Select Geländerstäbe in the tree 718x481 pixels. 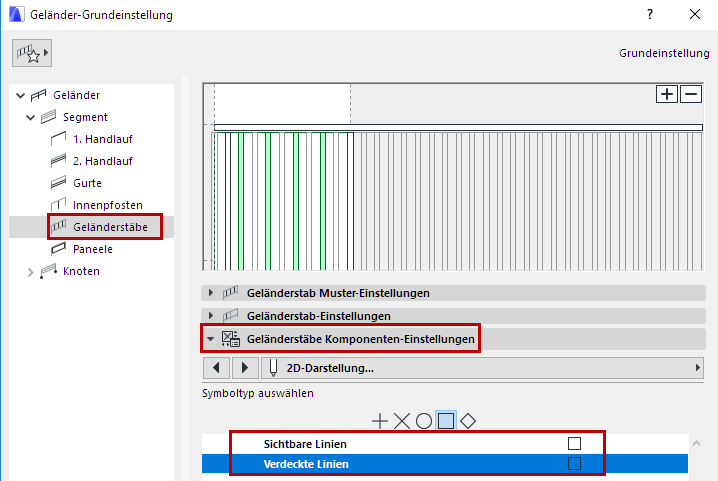pyautogui.click(x=110, y=227)
